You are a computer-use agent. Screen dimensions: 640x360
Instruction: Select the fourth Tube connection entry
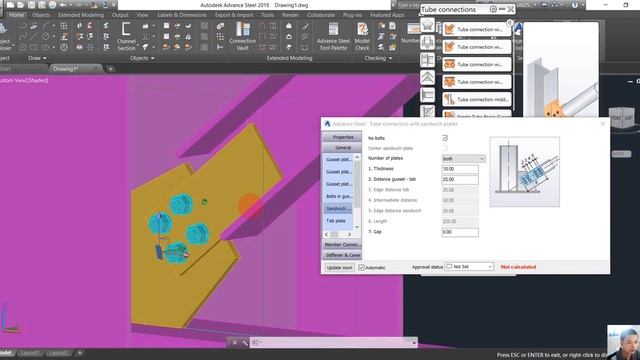click(477, 82)
